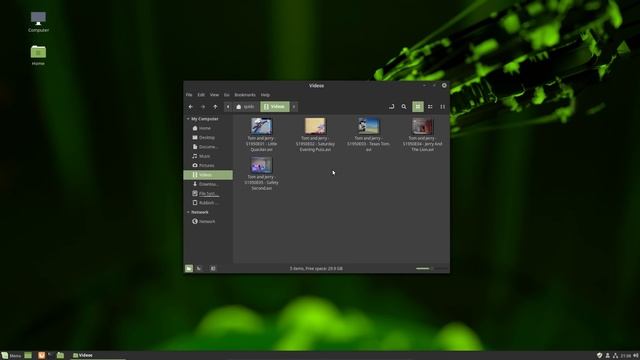Viewport: 640px width, 360px height.
Task: Open the volume tray icon
Action: click(636, 356)
